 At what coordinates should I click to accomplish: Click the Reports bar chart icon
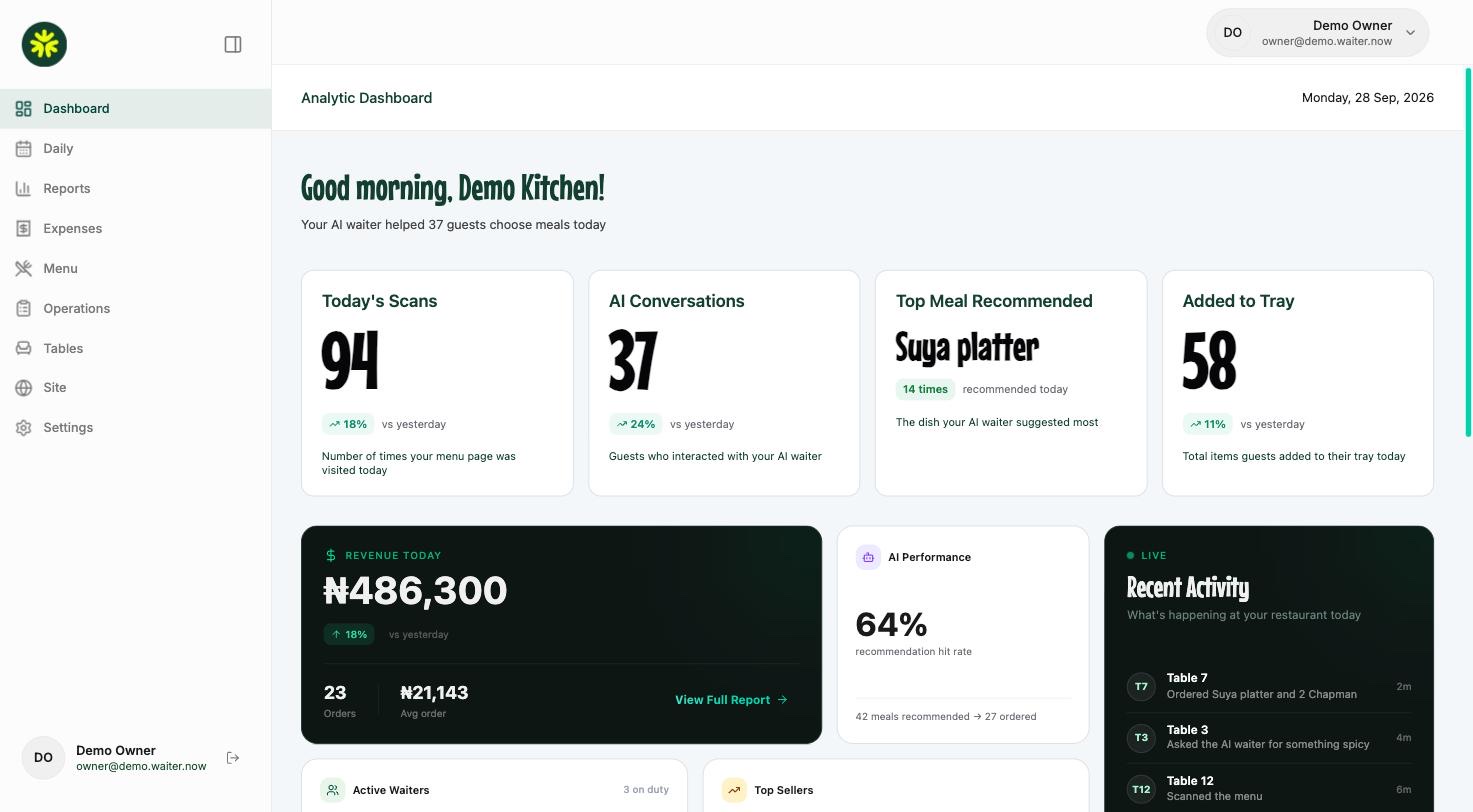point(24,188)
